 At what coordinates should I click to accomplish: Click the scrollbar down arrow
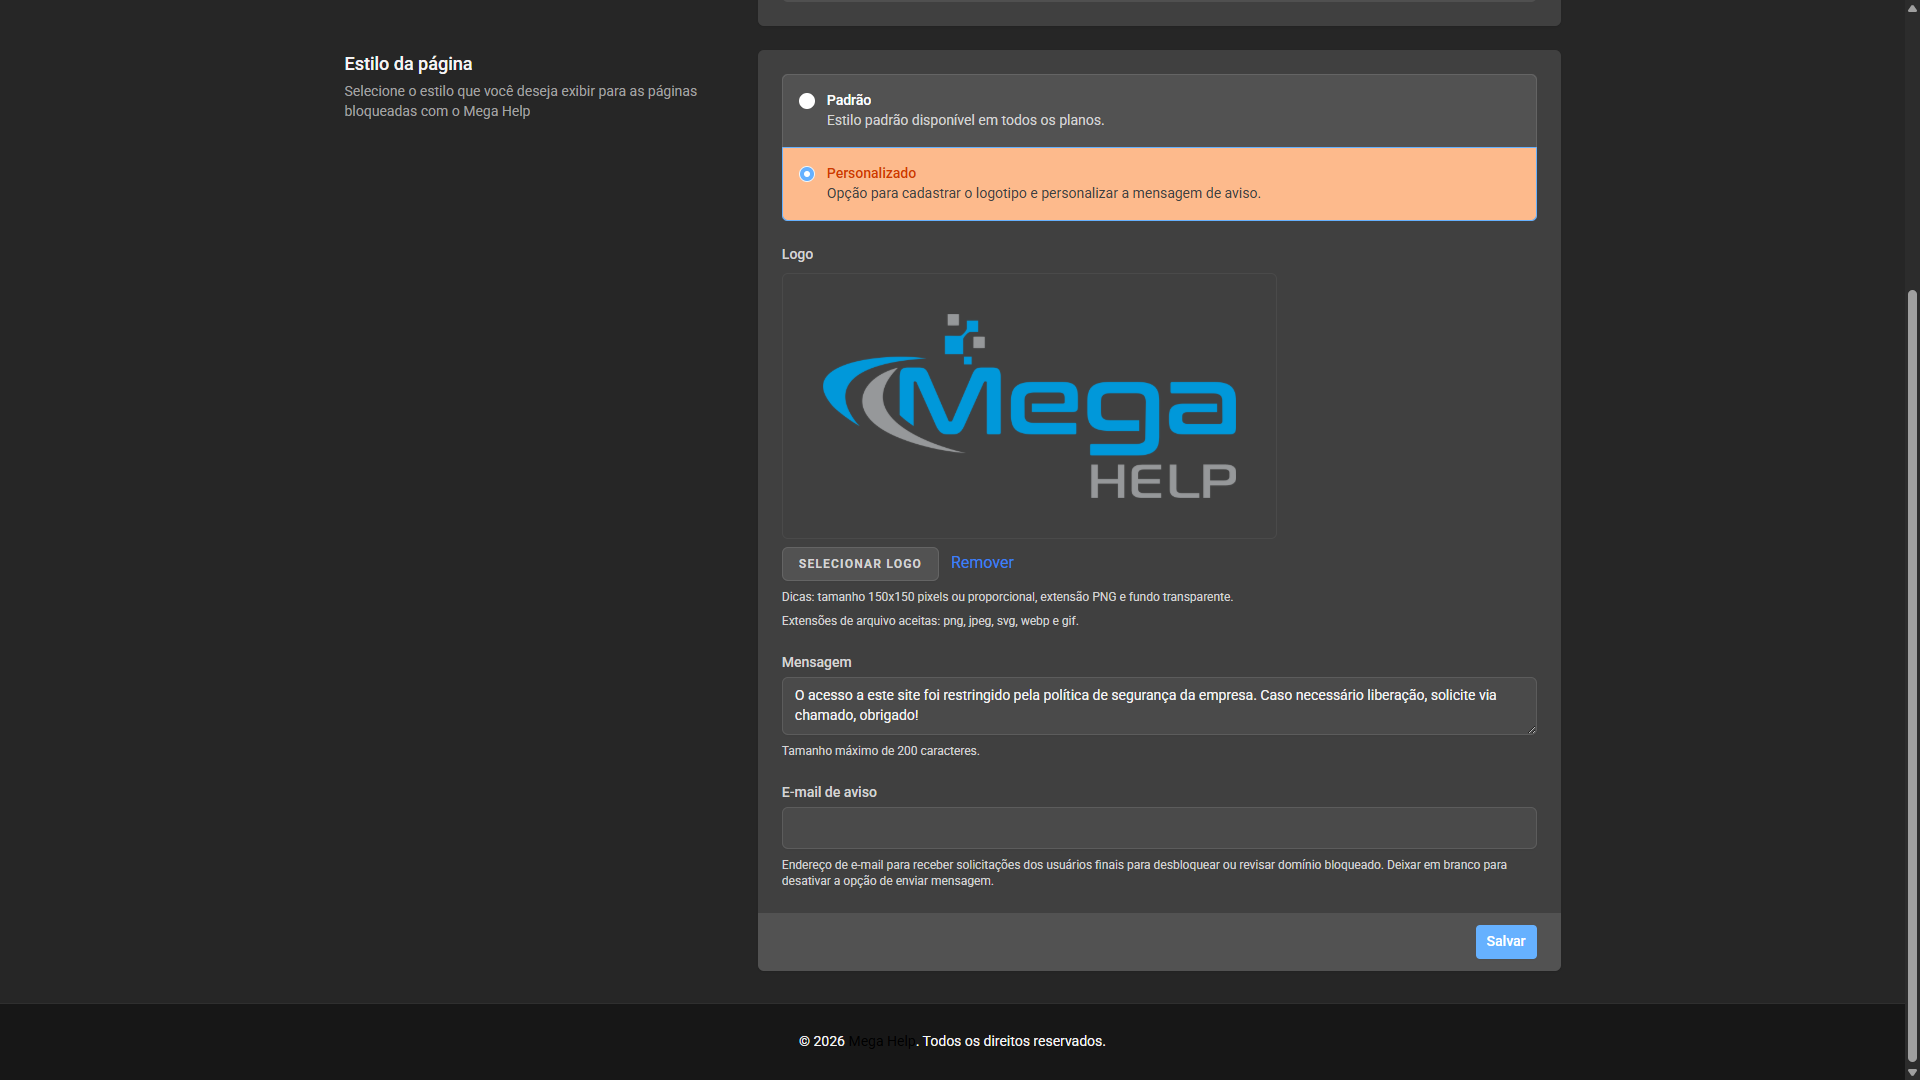[x=1912, y=1072]
